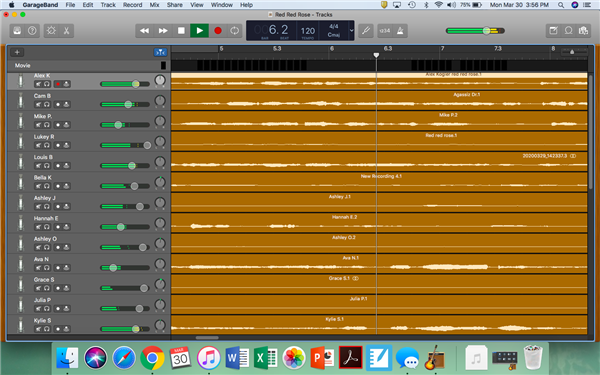Open the Notepad button
The height and width of the screenshot is (375, 600).
(553, 31)
